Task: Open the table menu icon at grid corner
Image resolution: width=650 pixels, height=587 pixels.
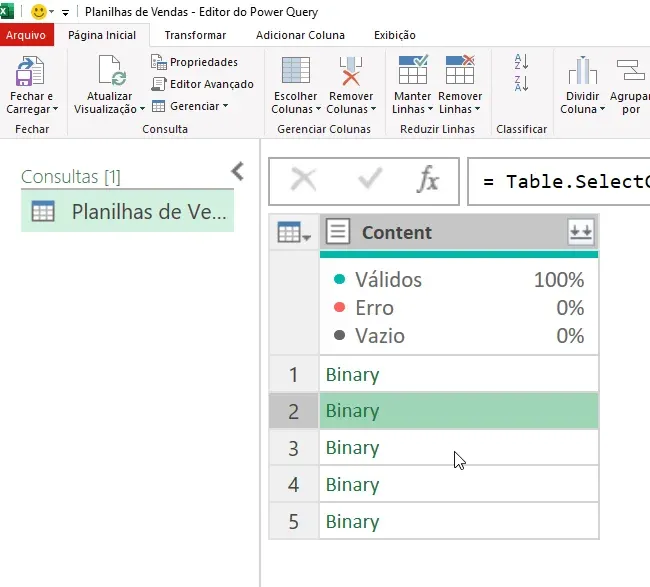Action: (293, 232)
